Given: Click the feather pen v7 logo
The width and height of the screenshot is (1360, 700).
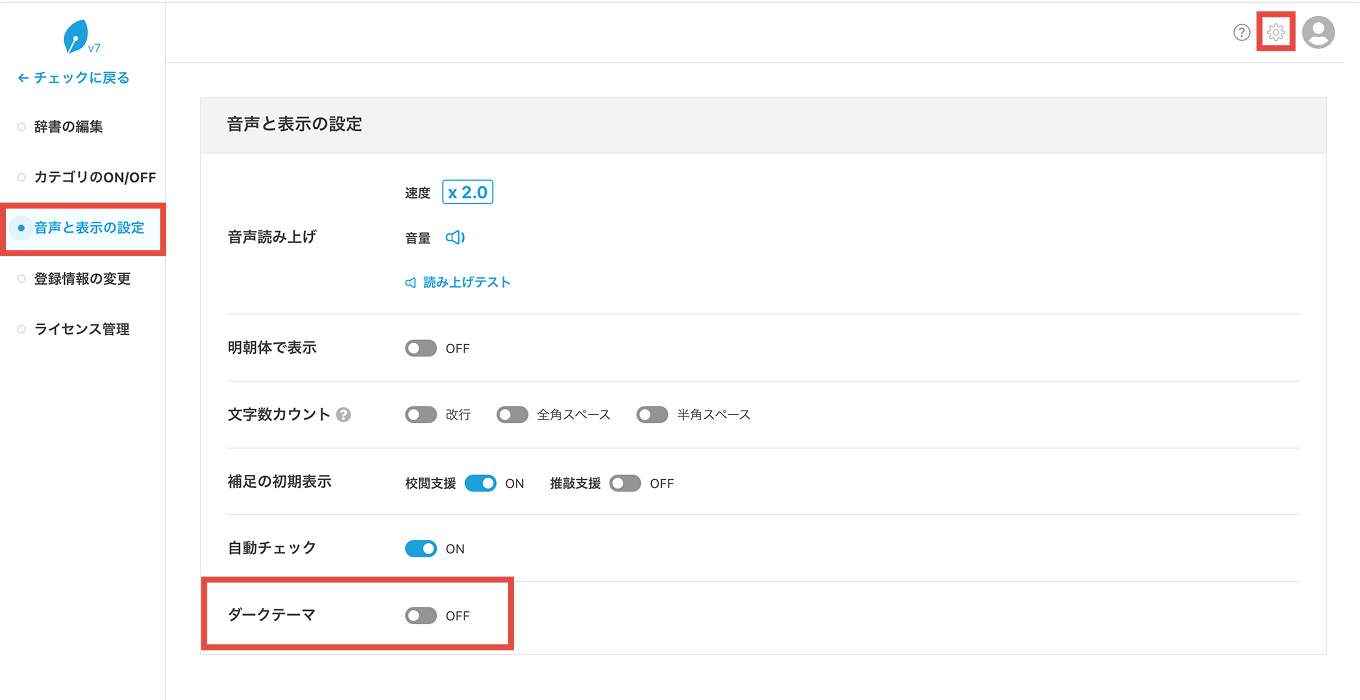Looking at the screenshot, I should click(81, 38).
